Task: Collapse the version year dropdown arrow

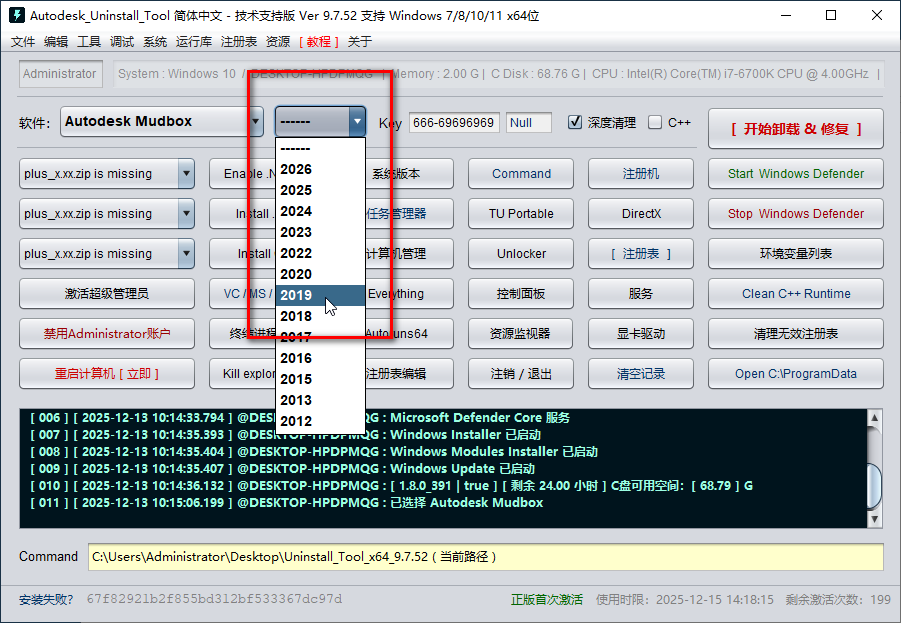Action: [357, 121]
